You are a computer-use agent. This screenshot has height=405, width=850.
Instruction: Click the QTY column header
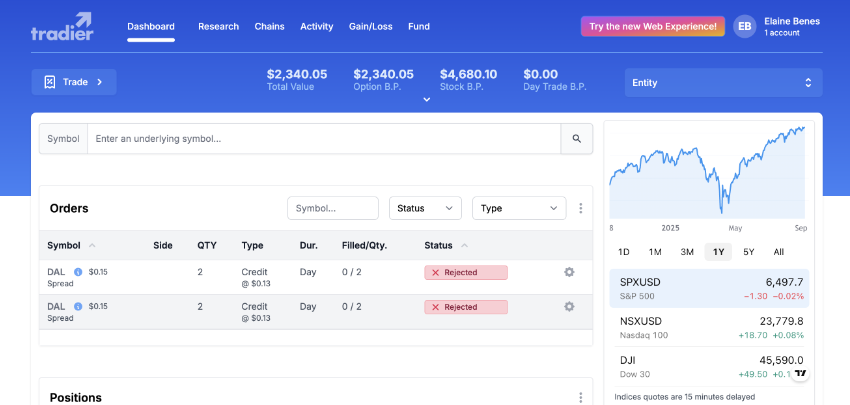[207, 246]
